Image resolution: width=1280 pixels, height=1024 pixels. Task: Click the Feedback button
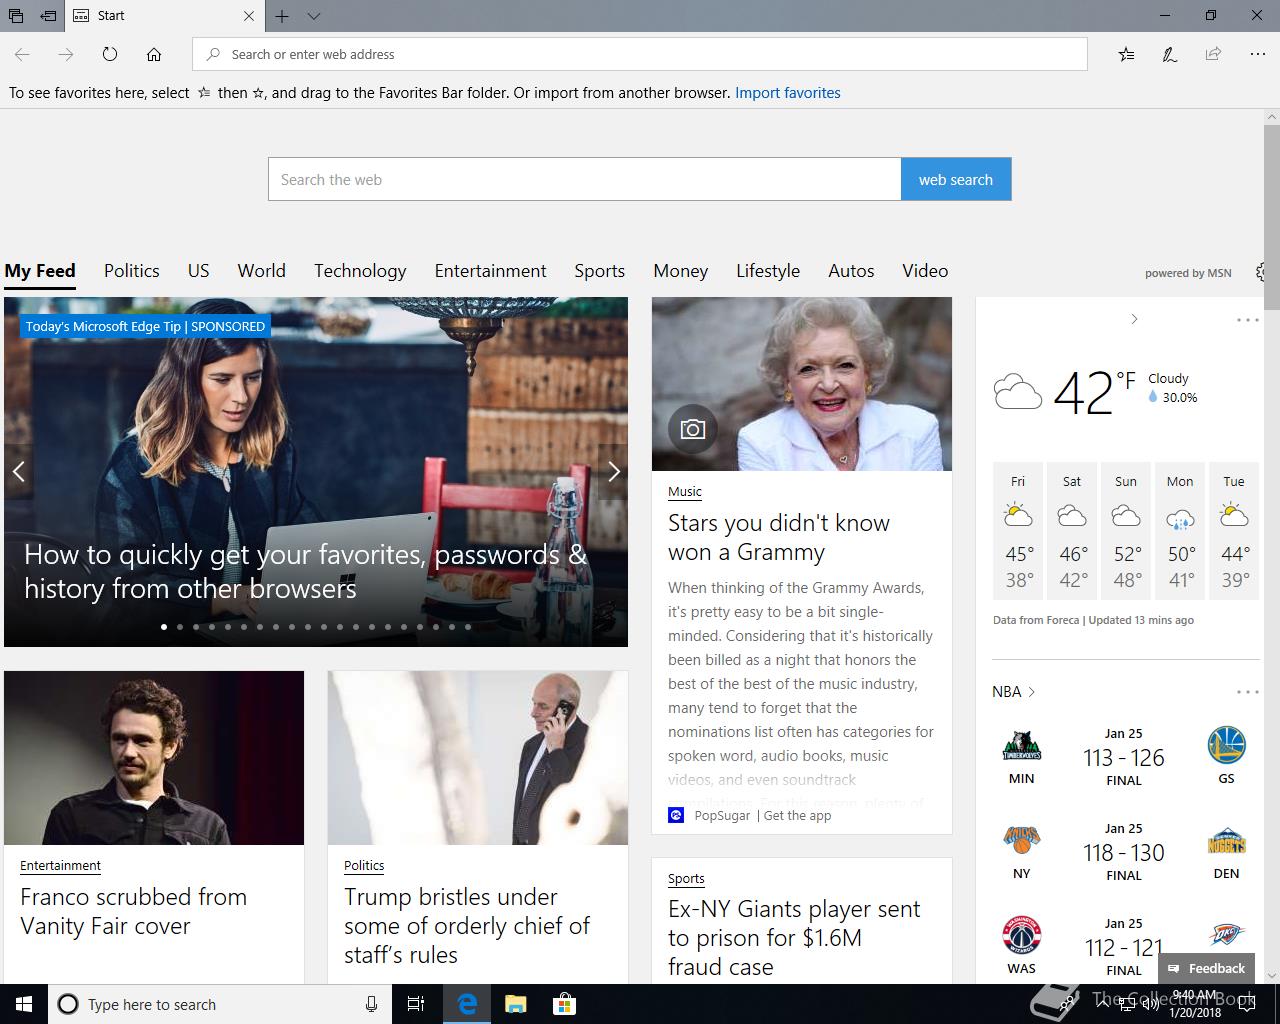[x=1206, y=968]
